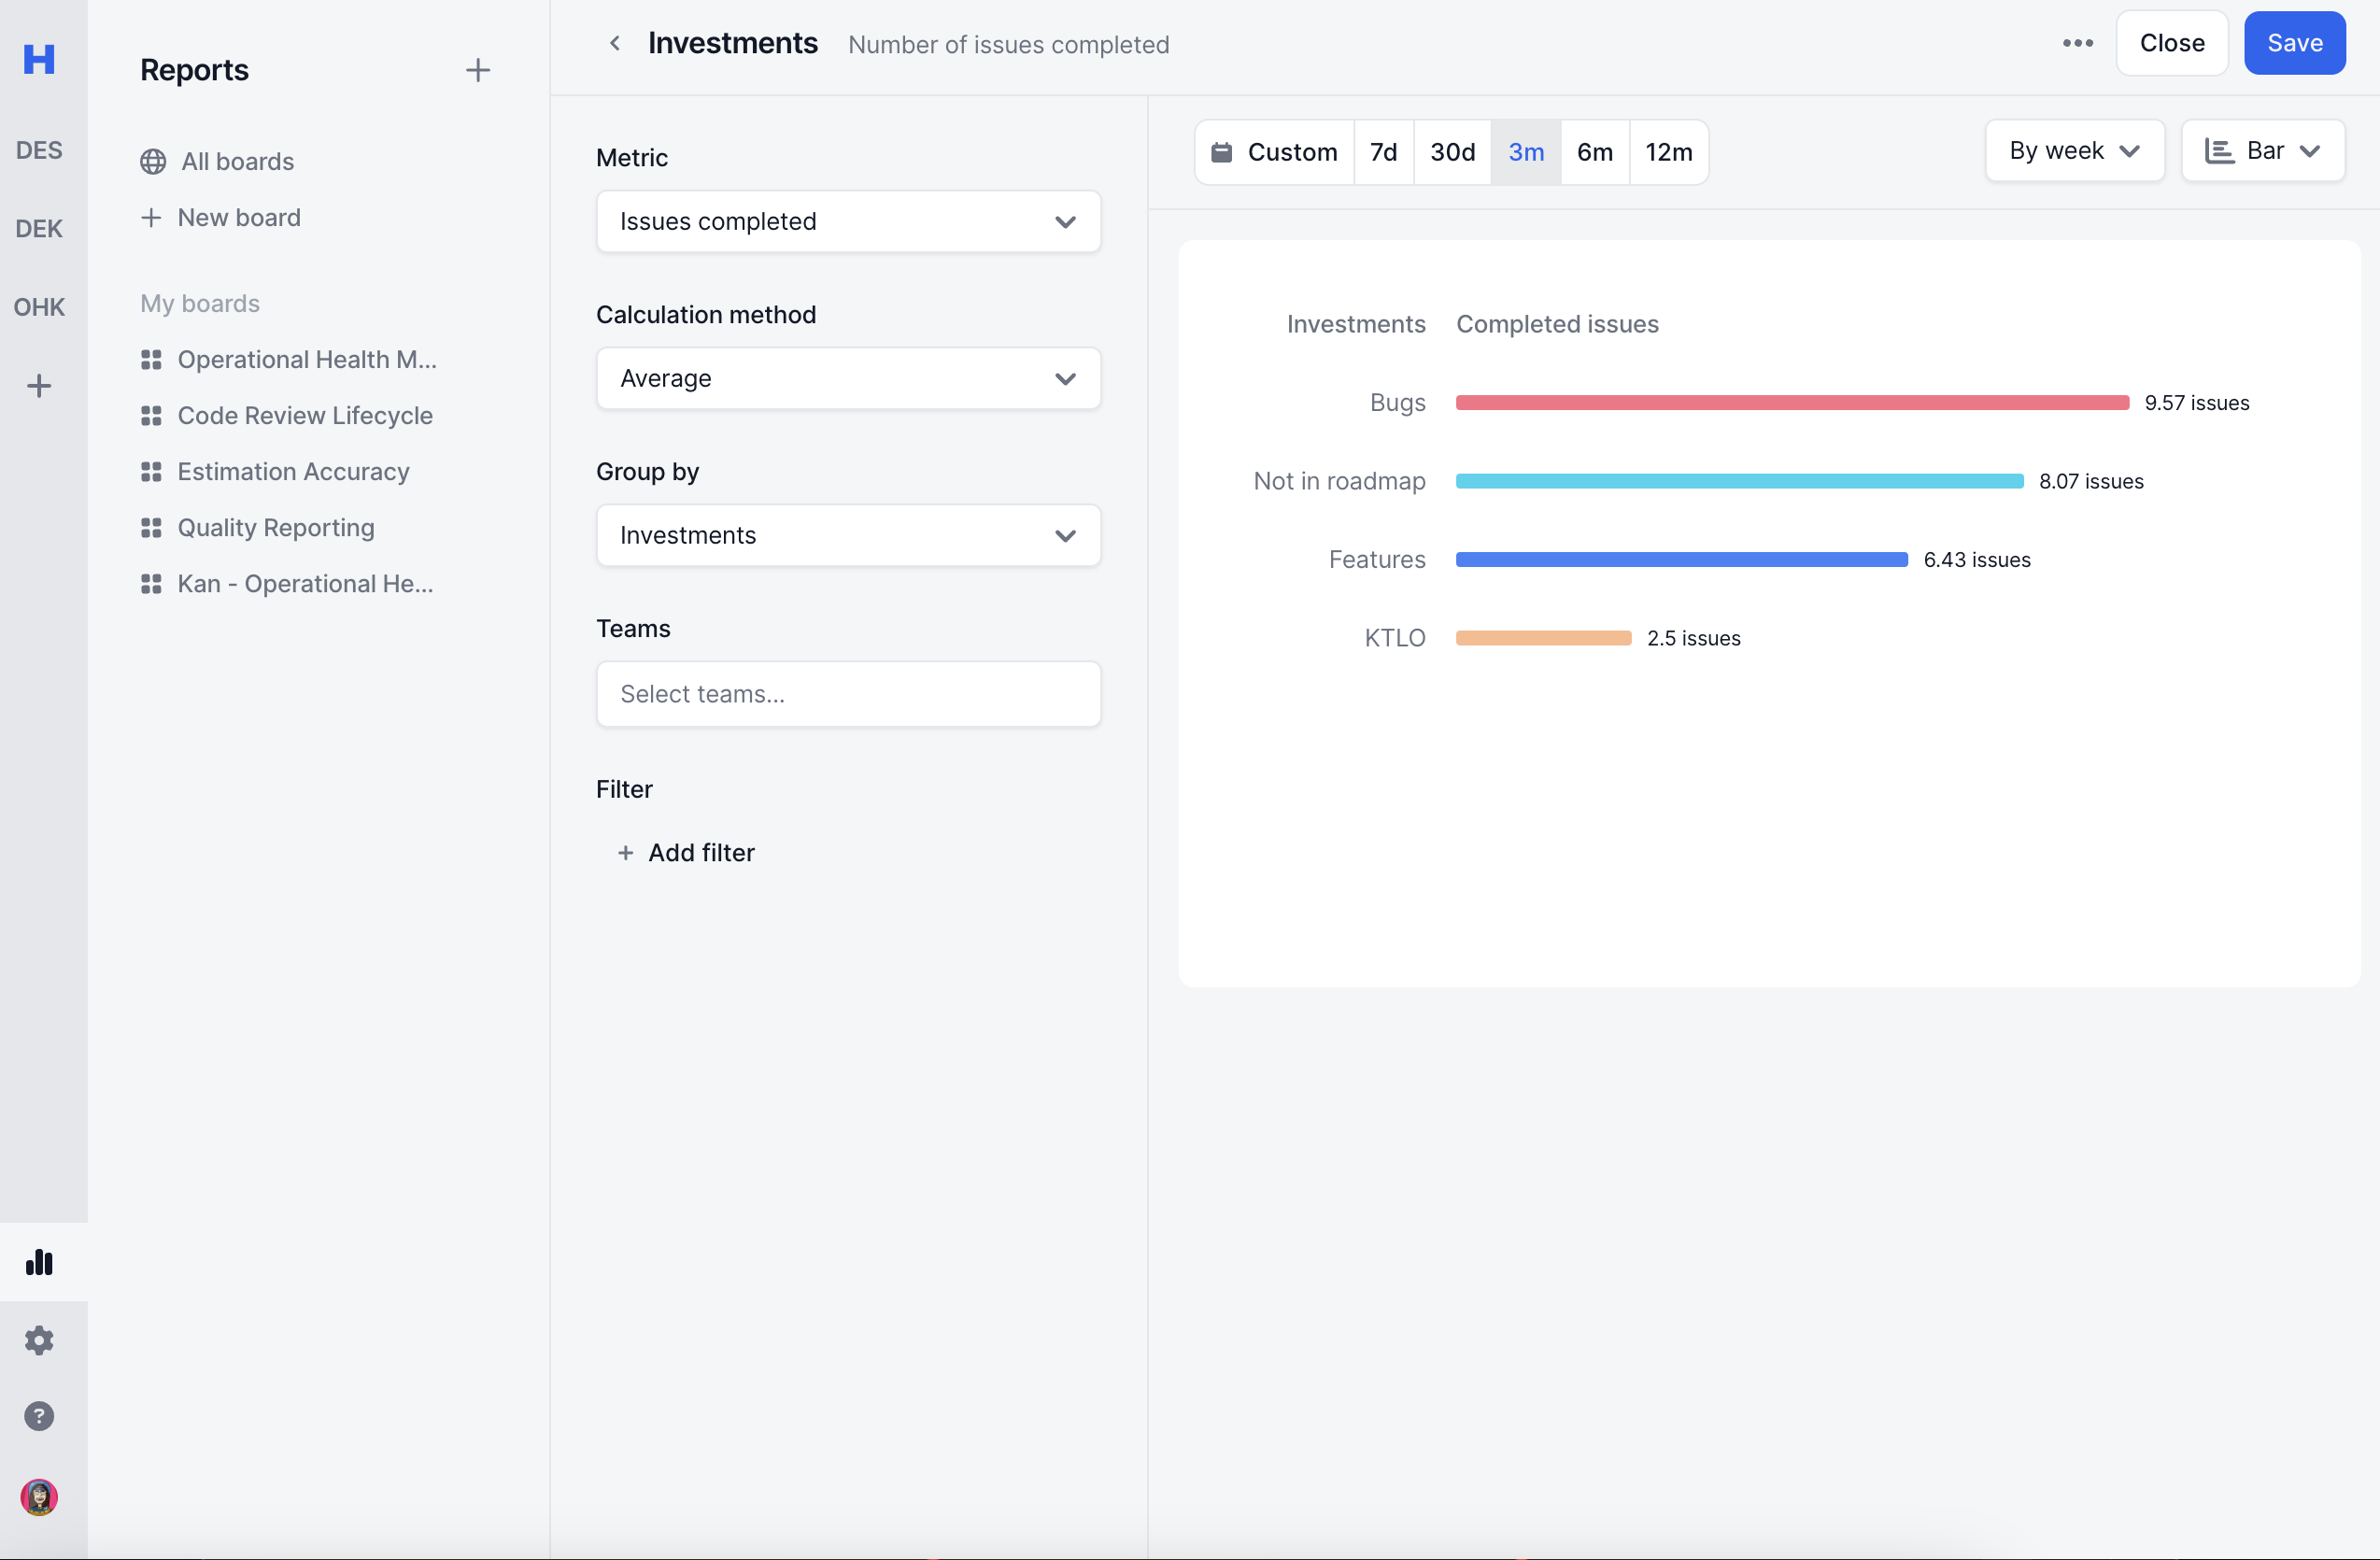
Task: Open the reports bar chart icon
Action: point(39,1262)
